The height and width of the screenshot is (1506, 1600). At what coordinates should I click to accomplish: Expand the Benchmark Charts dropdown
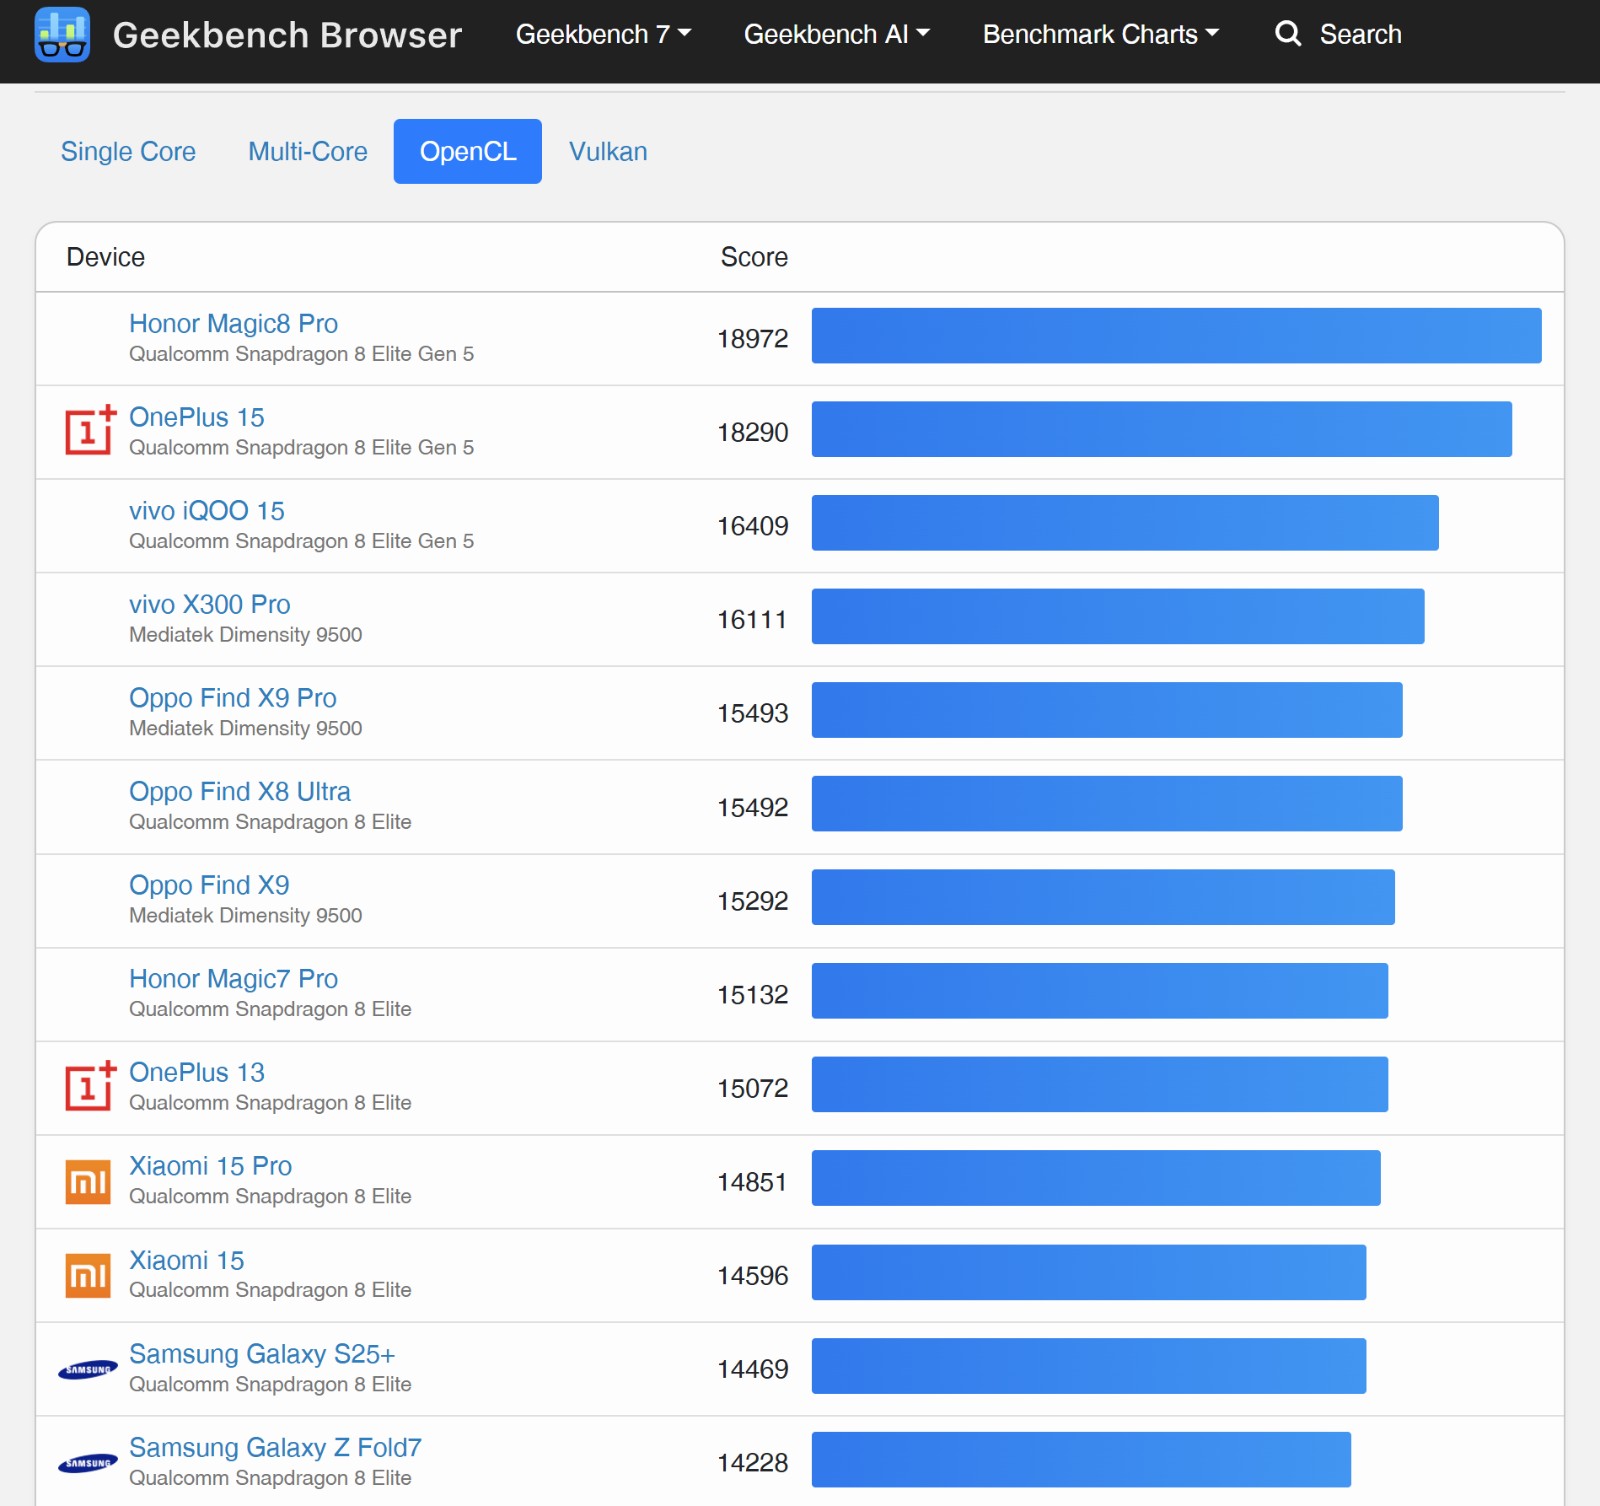pyautogui.click(x=1101, y=35)
